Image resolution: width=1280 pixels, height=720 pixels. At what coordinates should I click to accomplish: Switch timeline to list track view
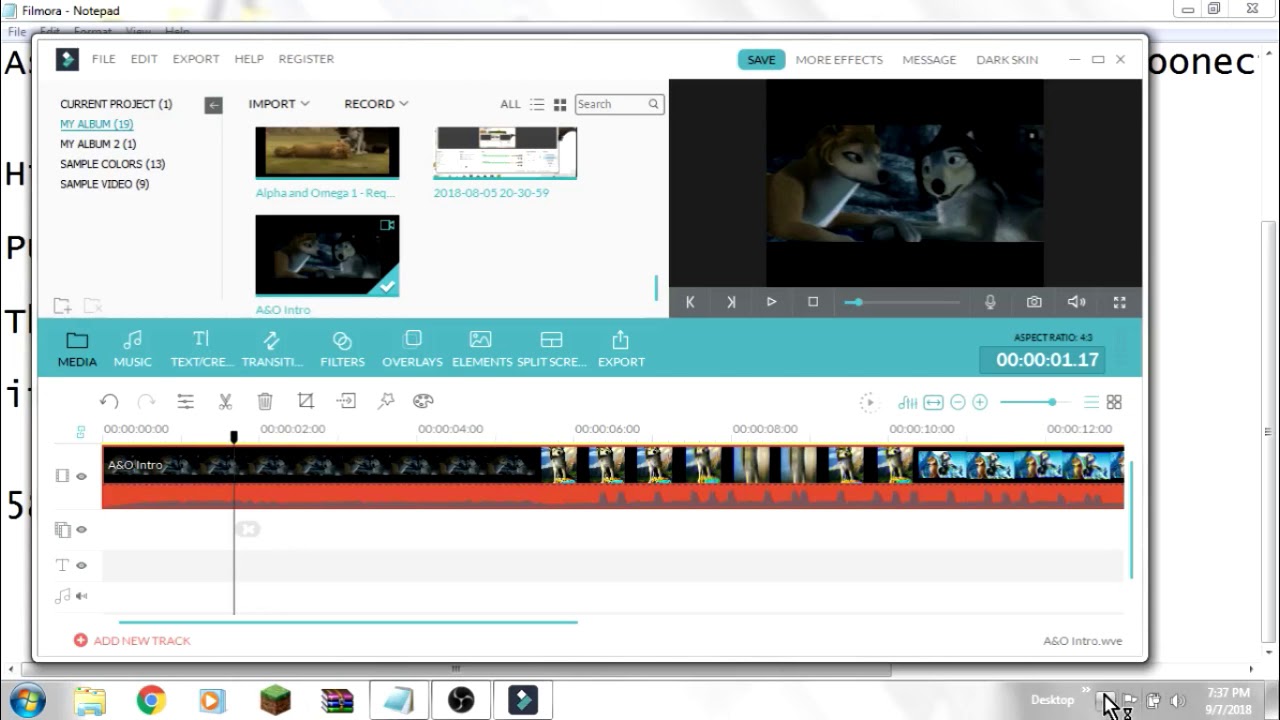point(1091,402)
